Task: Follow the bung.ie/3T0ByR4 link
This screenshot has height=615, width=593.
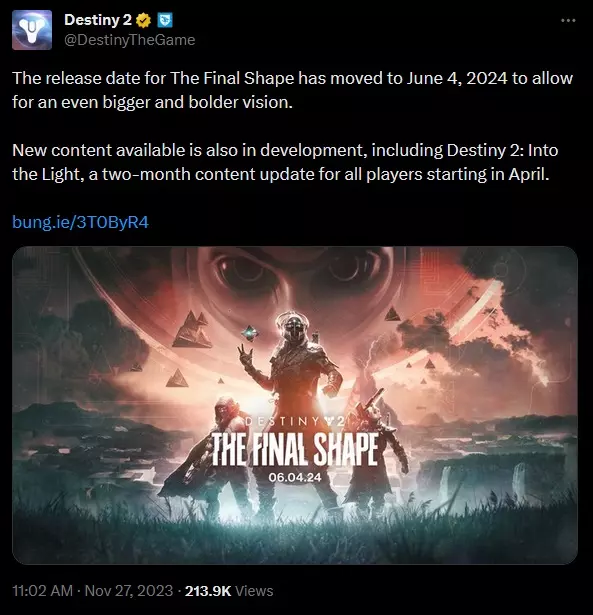Action: pos(80,222)
